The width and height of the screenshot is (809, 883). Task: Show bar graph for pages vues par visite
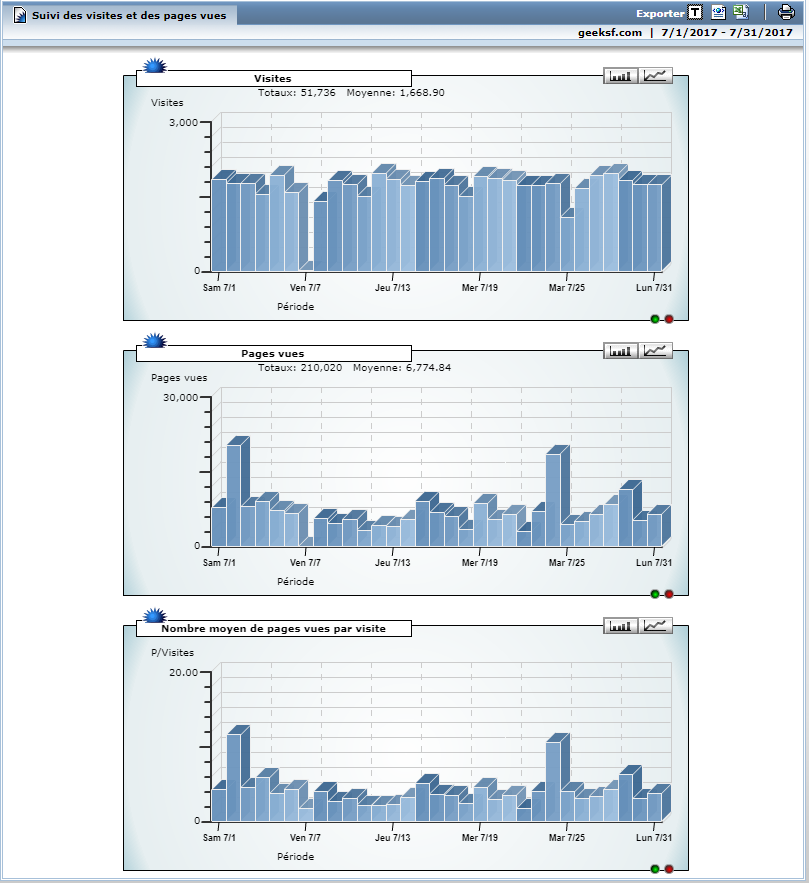tap(620, 626)
